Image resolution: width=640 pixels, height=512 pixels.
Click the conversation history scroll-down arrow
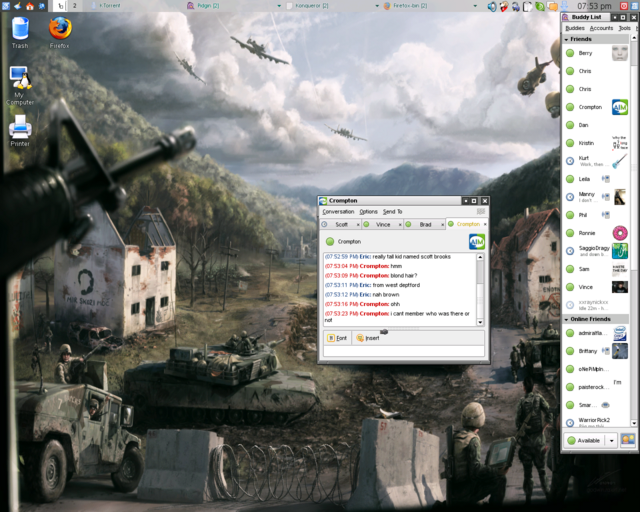click(480, 322)
